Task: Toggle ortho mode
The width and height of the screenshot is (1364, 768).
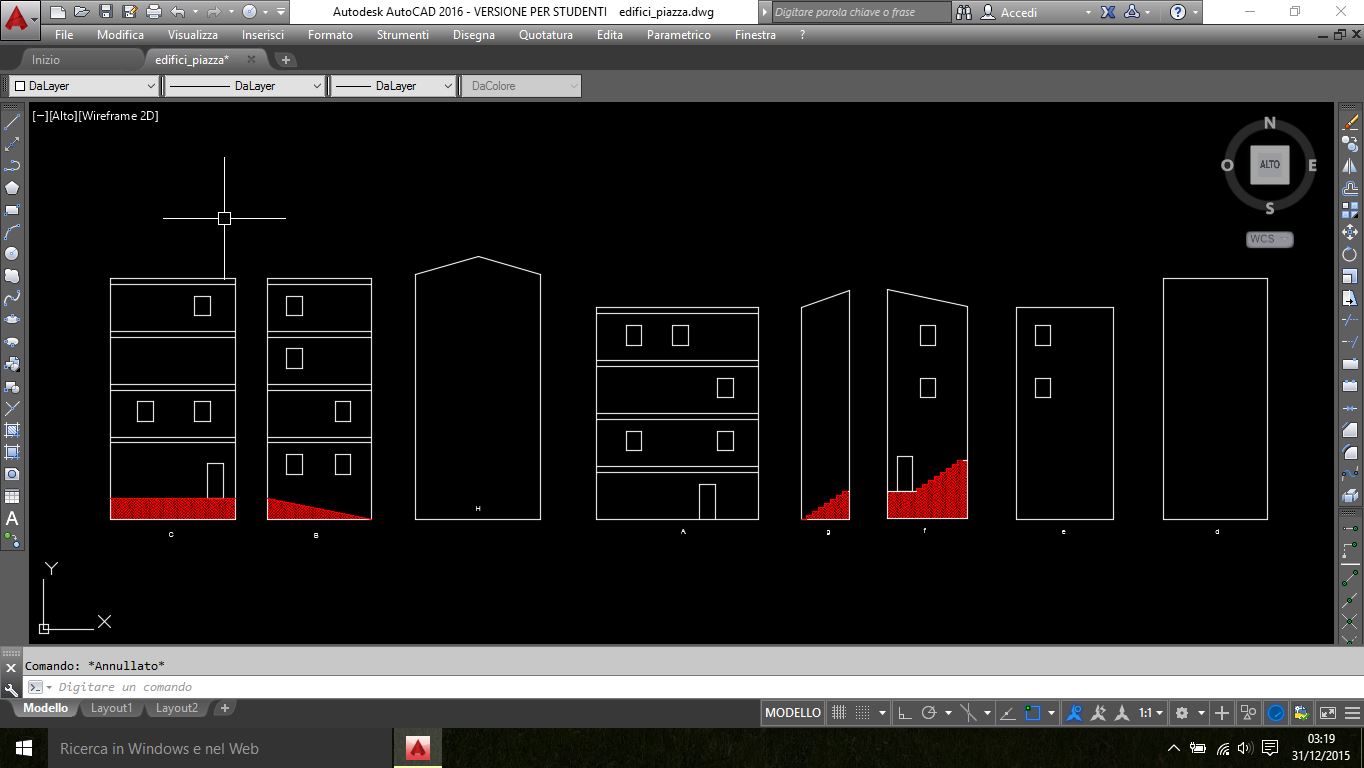Action: coord(905,713)
